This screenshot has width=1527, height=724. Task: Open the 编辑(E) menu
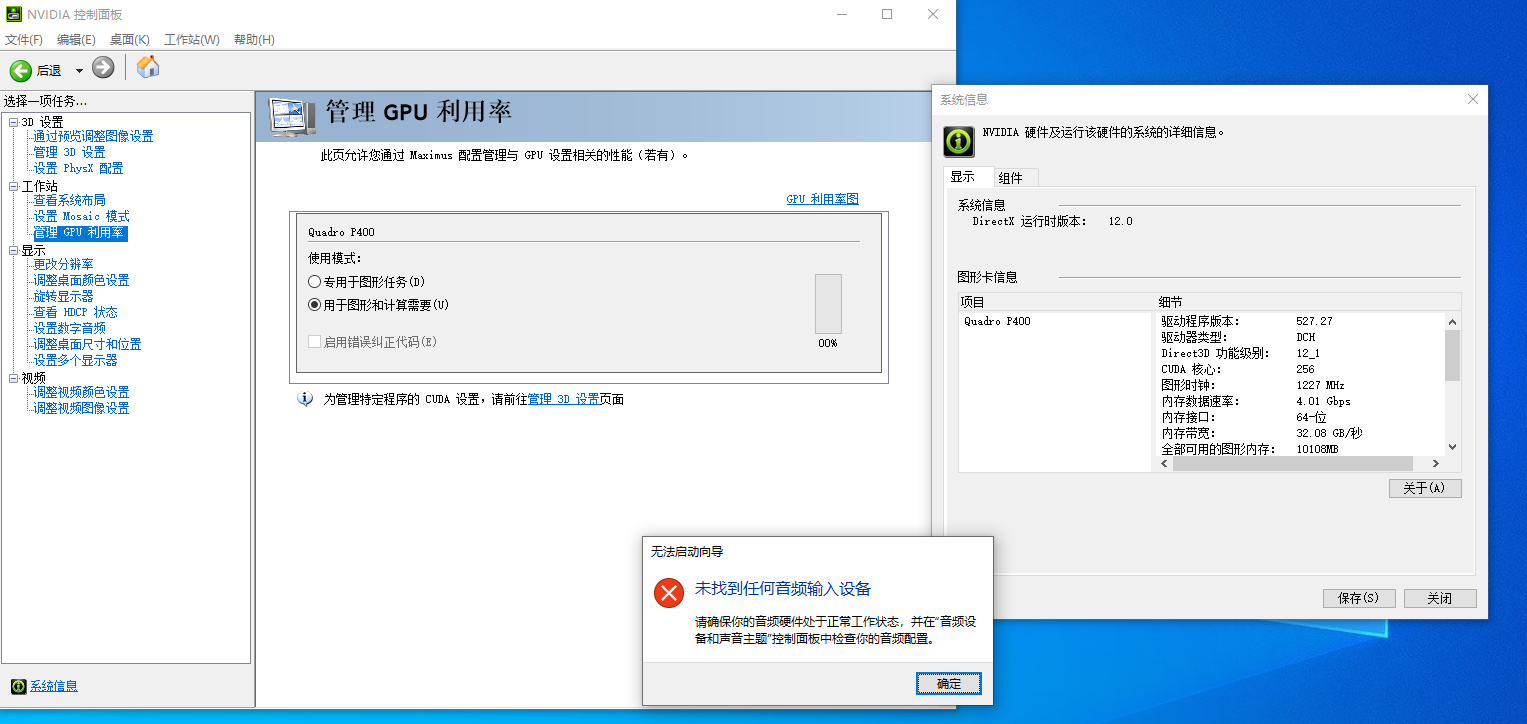click(76, 40)
